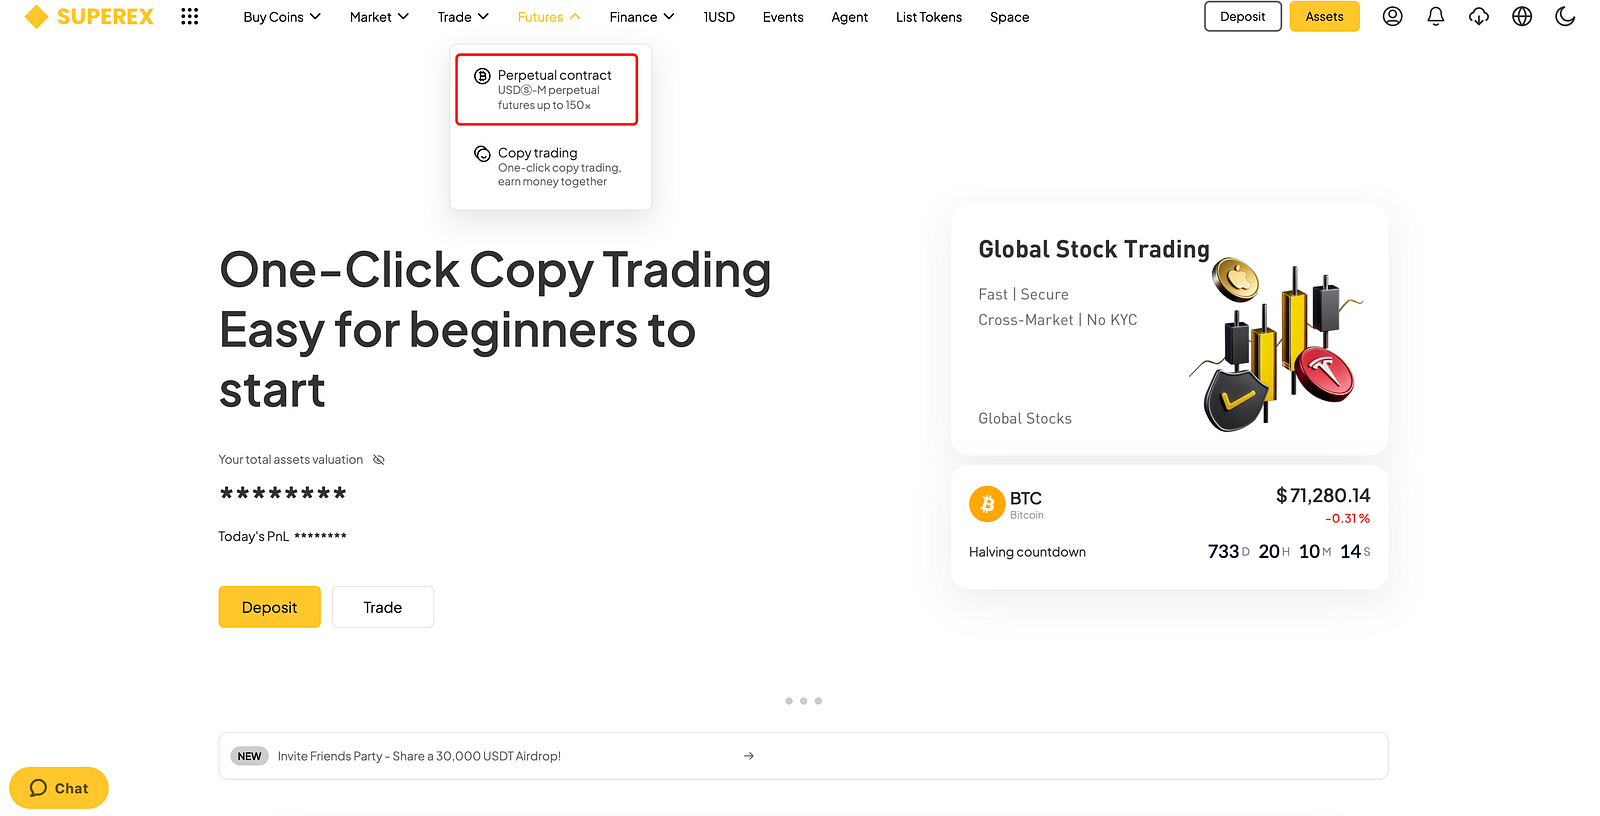This screenshot has height=816, width=1600.
Task: Click the Deposit button in header
Action: pos(1243,17)
